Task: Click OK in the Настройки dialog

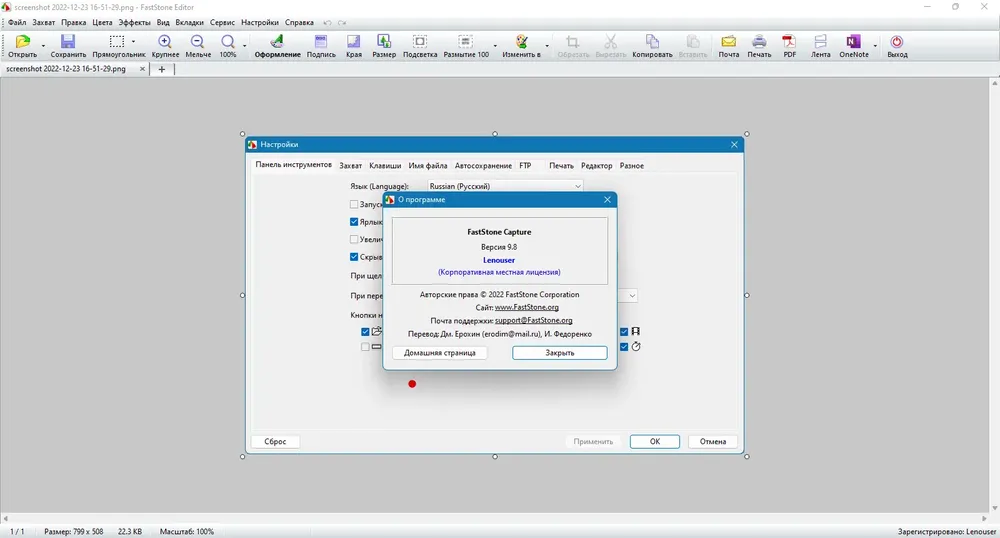Action: coord(655,441)
